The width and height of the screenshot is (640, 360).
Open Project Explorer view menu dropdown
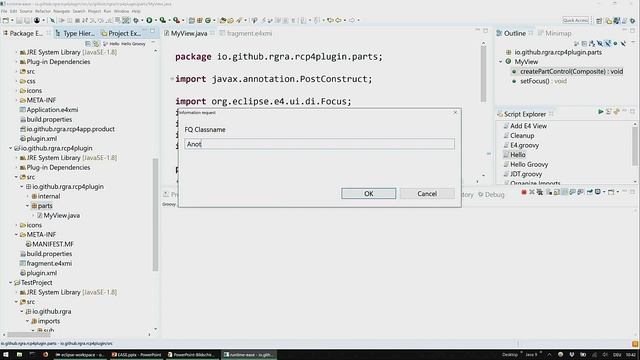pyautogui.click(x=153, y=42)
